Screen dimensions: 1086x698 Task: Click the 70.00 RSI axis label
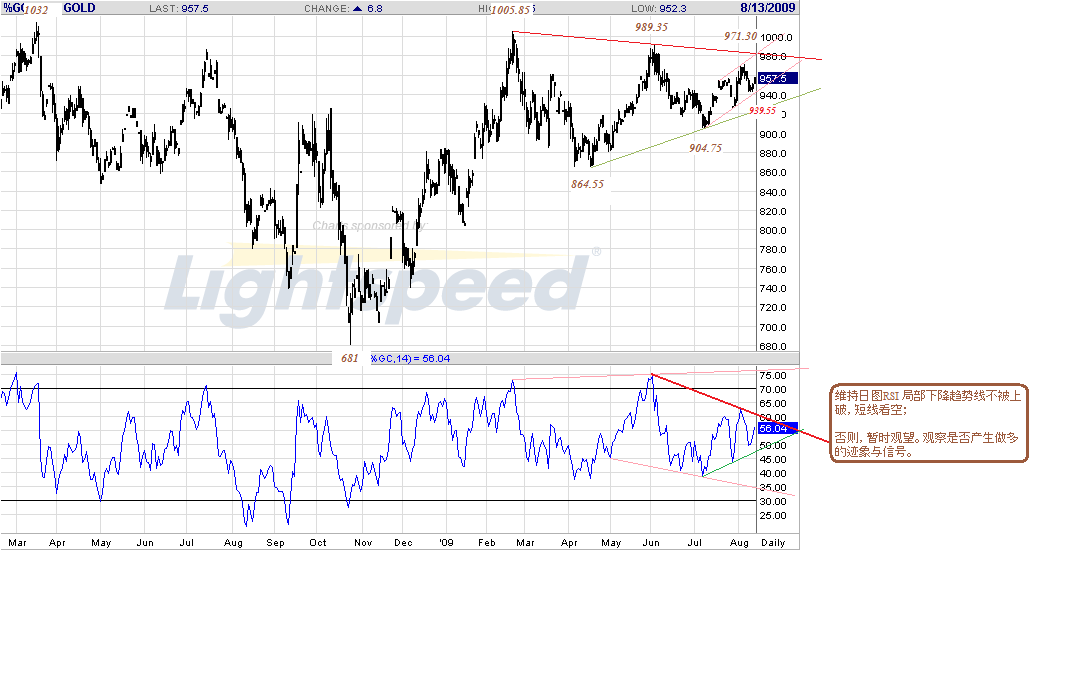point(773,390)
